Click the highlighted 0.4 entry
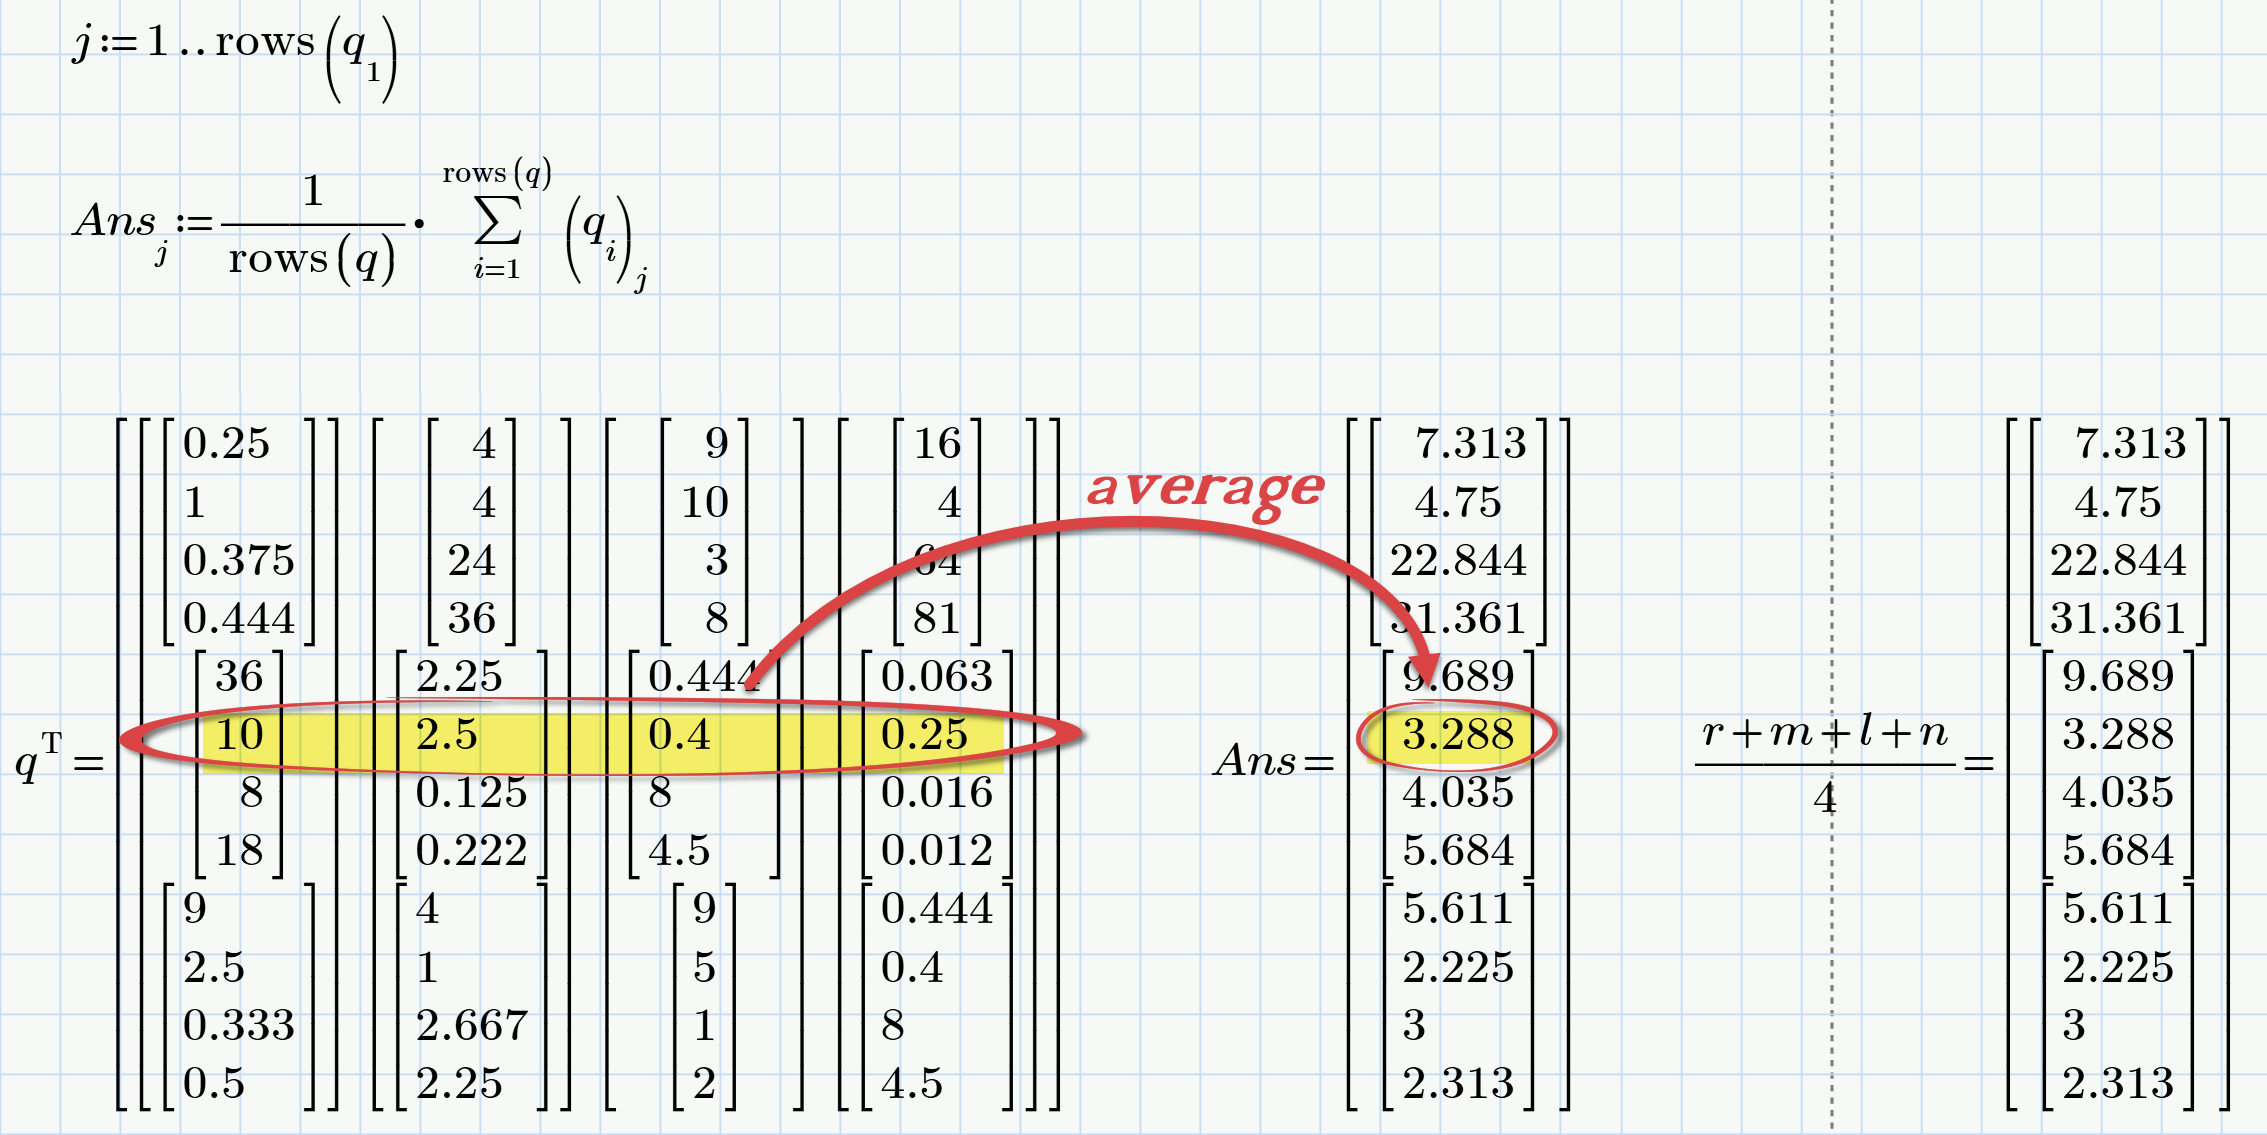Image resolution: width=2267 pixels, height=1135 pixels. pos(680,733)
